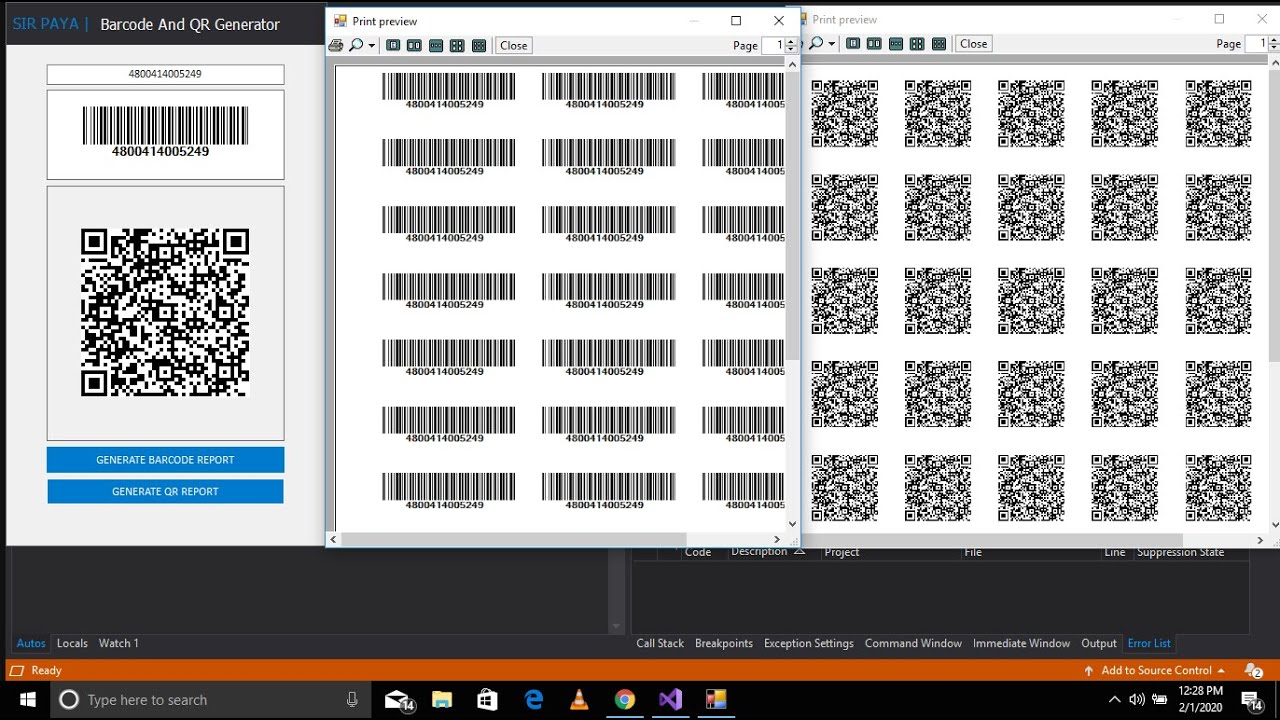Click Close button in QR Print preview
1280x720 pixels.
pos(974,43)
